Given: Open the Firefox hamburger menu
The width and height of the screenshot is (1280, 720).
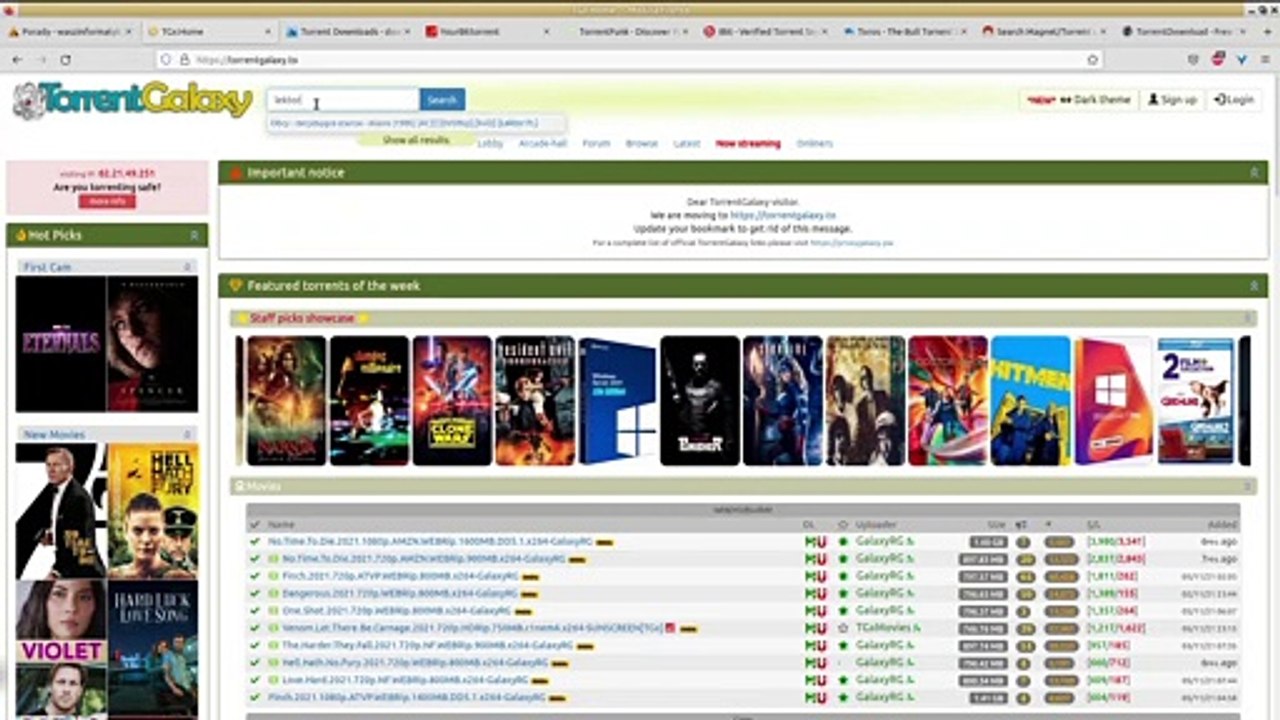Looking at the screenshot, I should point(1263,60).
